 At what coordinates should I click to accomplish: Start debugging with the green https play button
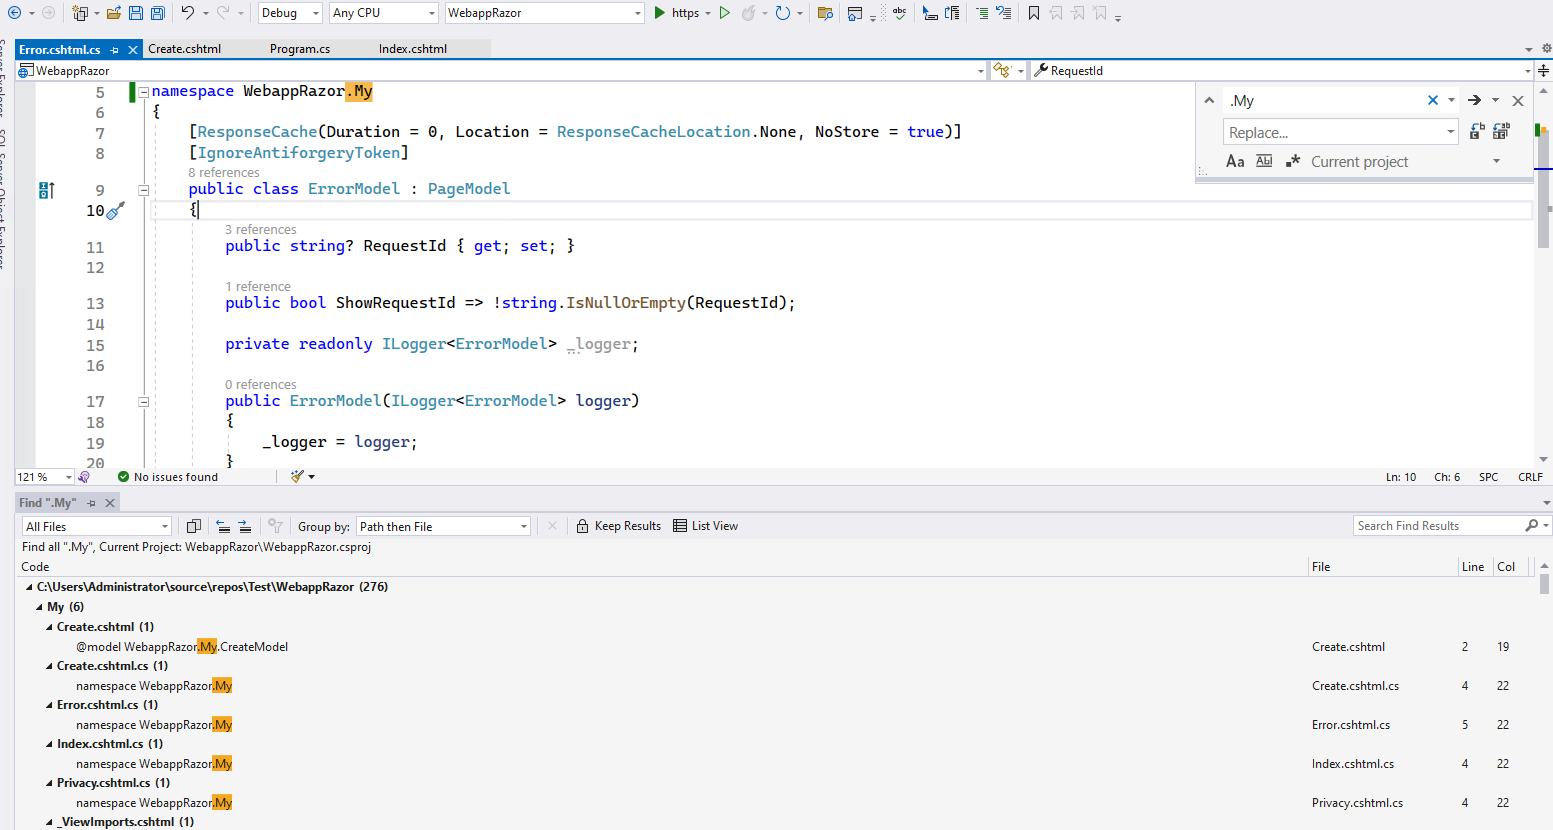tap(660, 13)
